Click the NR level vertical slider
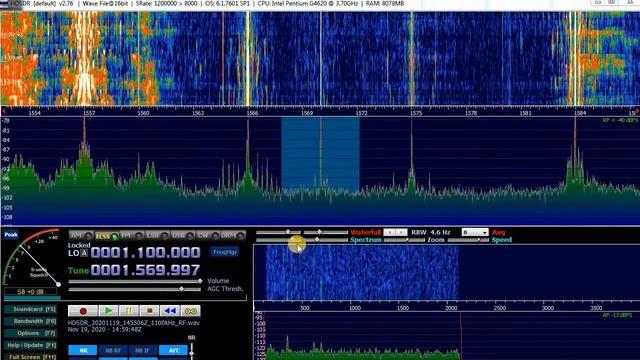640x360 pixels. [x=191, y=351]
